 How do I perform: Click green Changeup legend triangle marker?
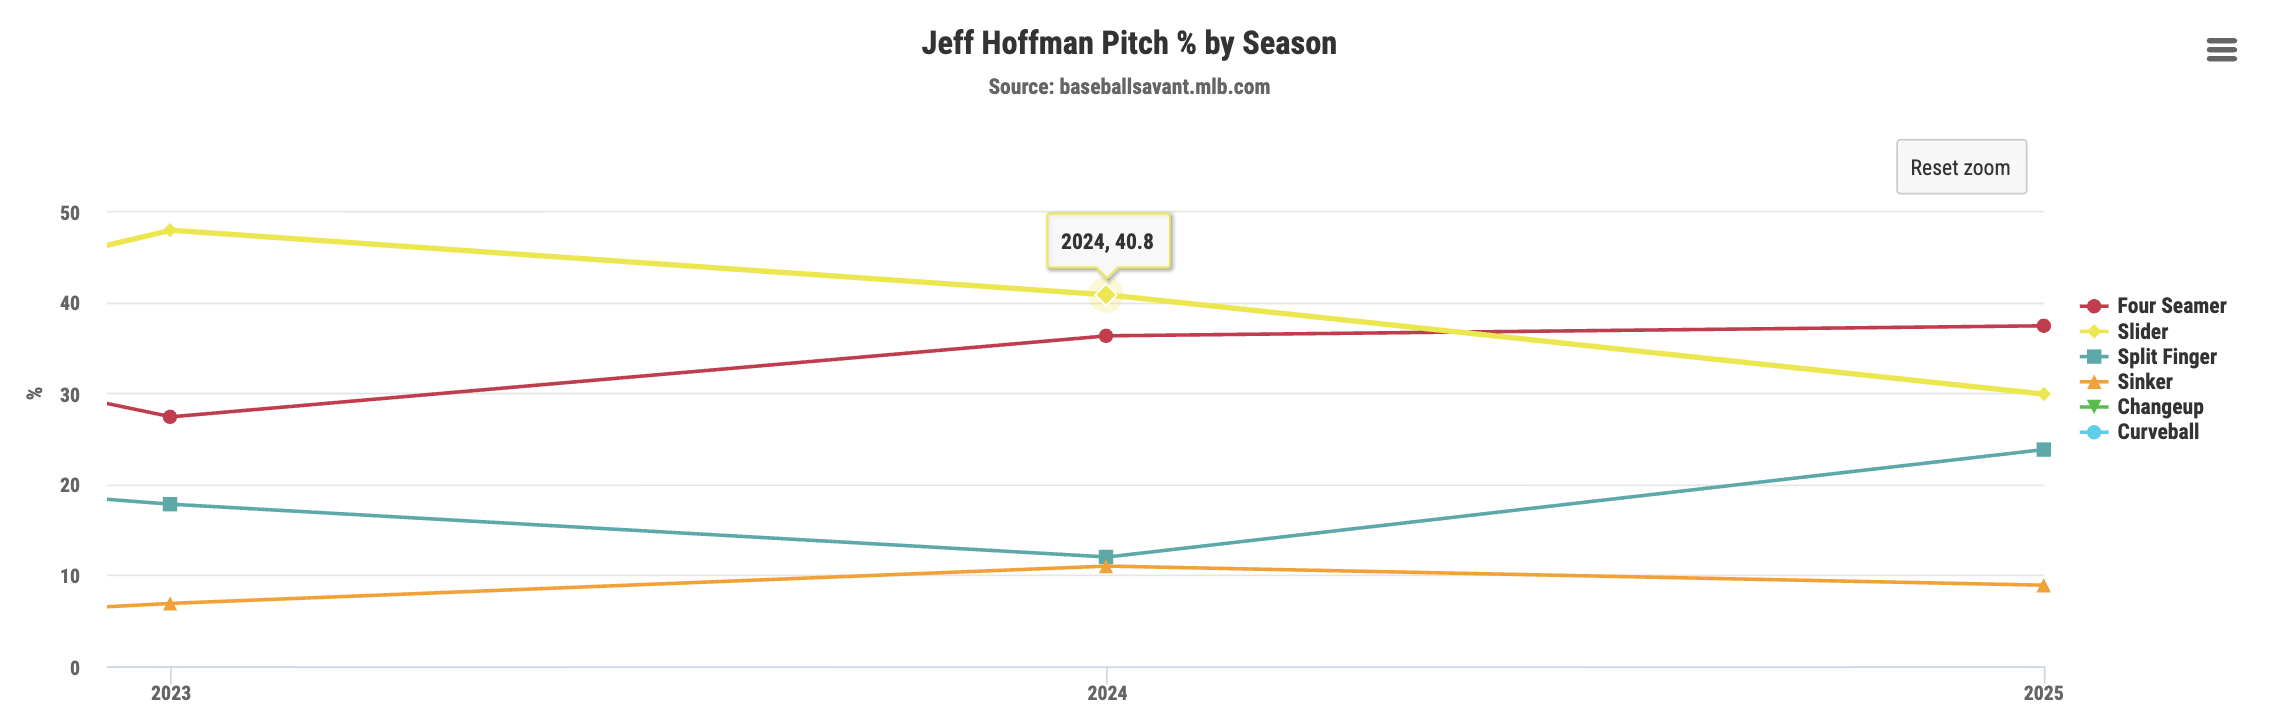tap(2094, 407)
